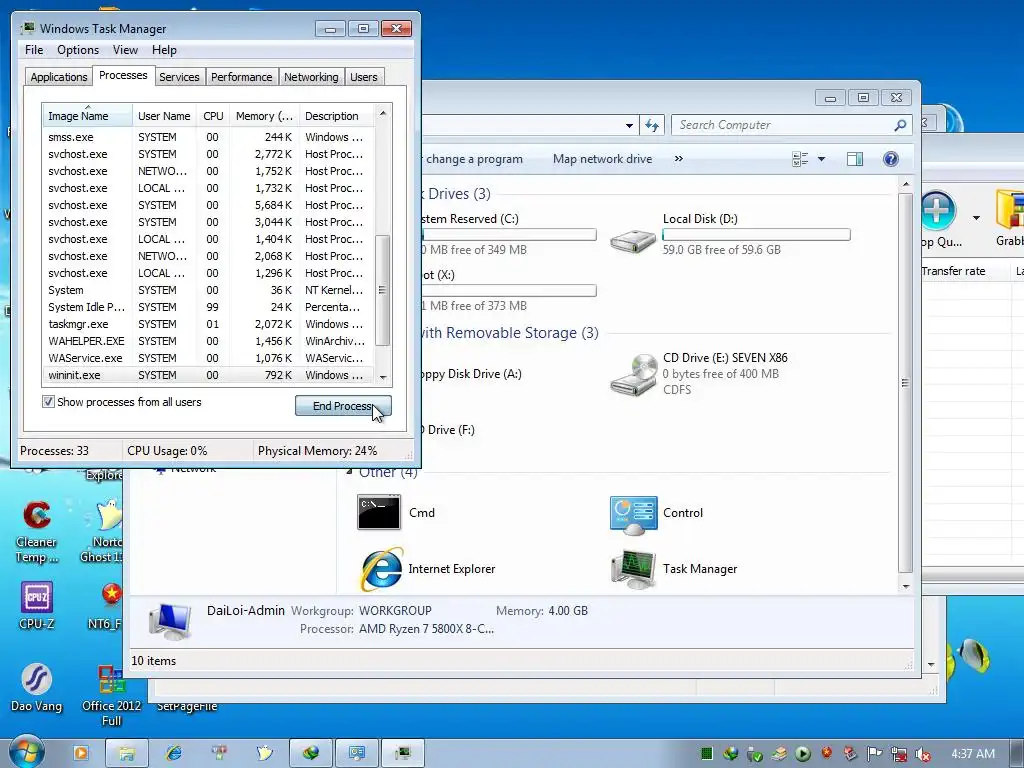
Task: Sort by the Memory column header
Action: click(264, 116)
